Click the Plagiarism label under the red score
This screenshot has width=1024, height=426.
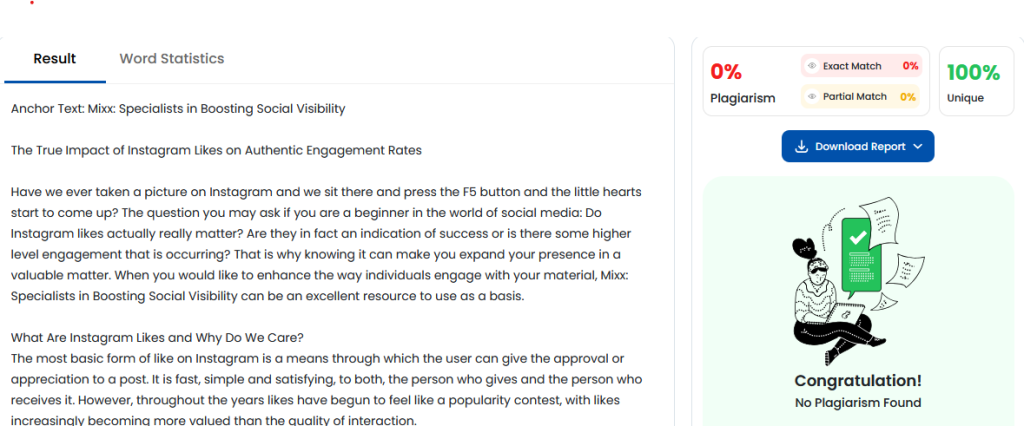pyautogui.click(x=743, y=98)
